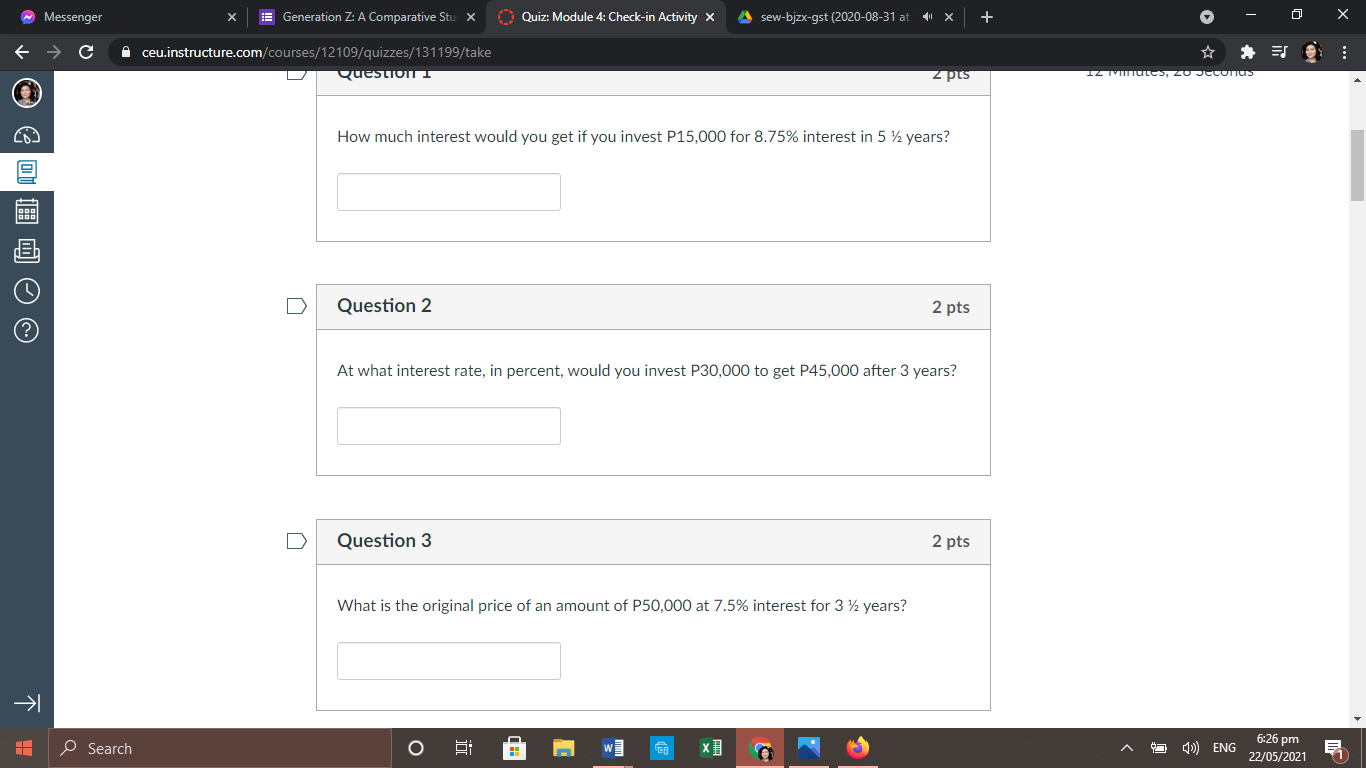
Task: Mute the sew-bjzx-gst tab via speaker icon
Action: coord(927,17)
